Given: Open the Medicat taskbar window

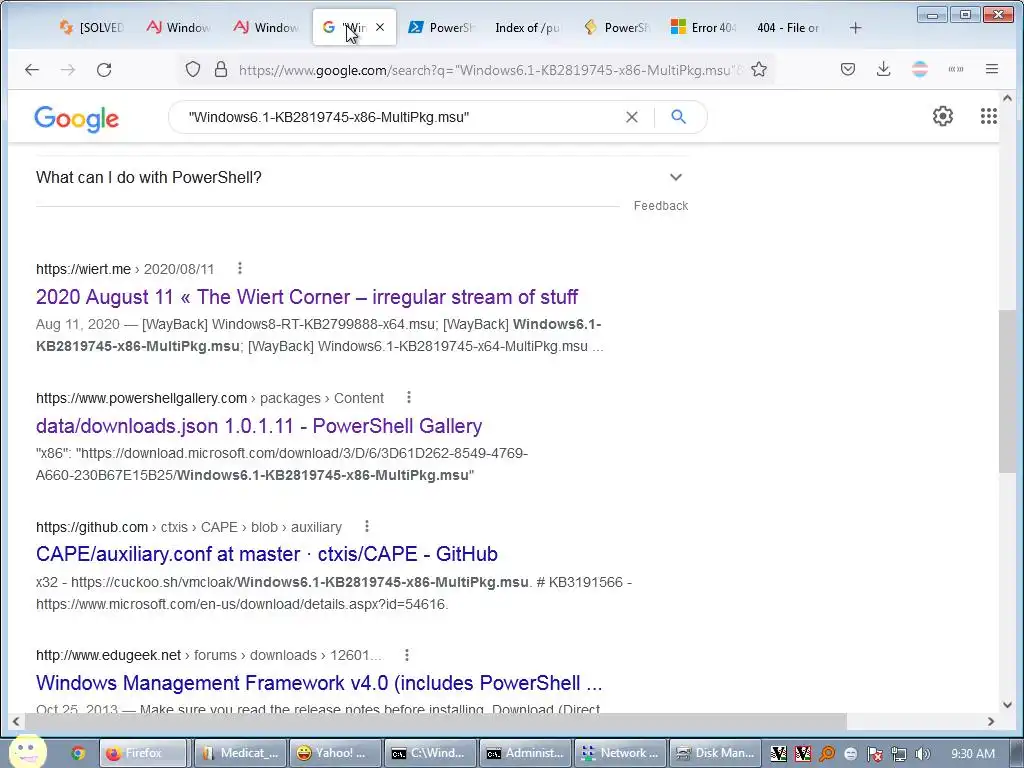Looking at the screenshot, I should click(x=240, y=753).
